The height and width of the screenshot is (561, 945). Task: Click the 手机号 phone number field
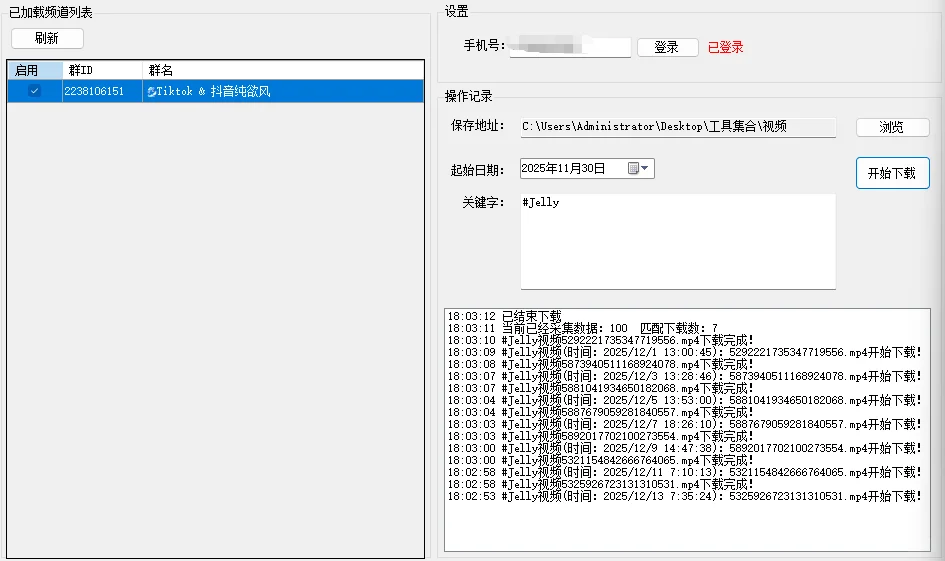click(570, 46)
